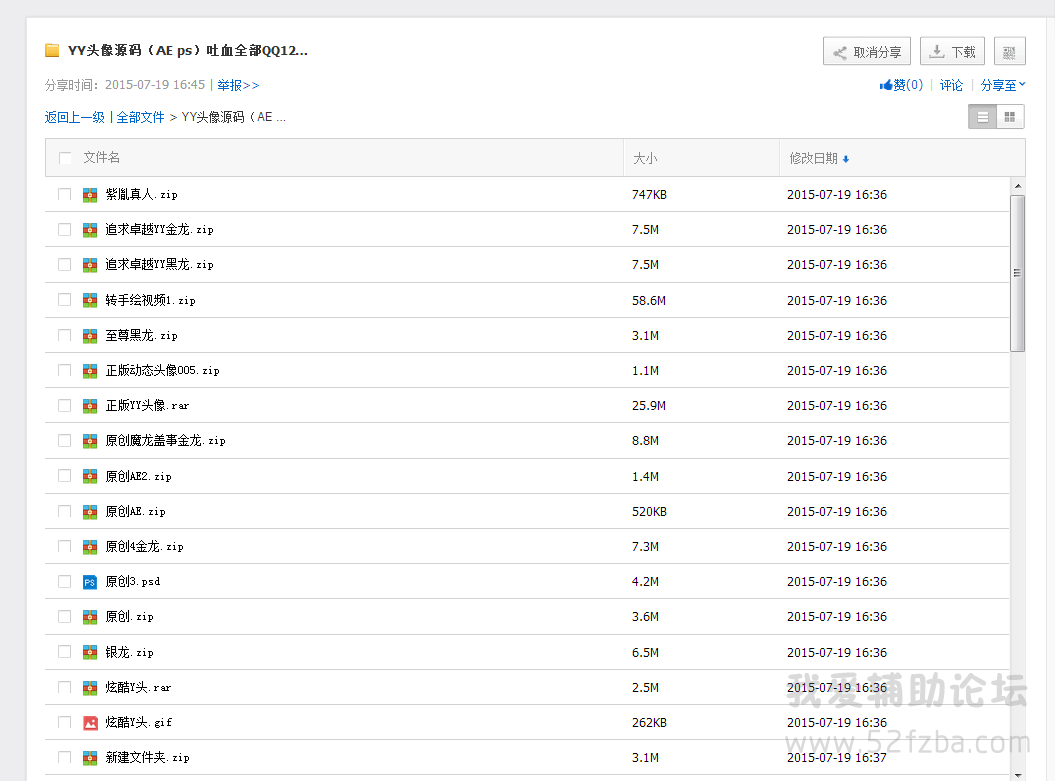Click the scrollbar down arrow

point(1017,775)
